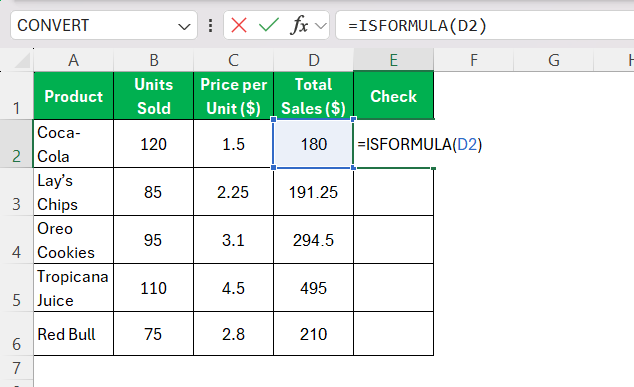This screenshot has width=634, height=387.
Task: Select row 6 header
Action: (x=17, y=334)
